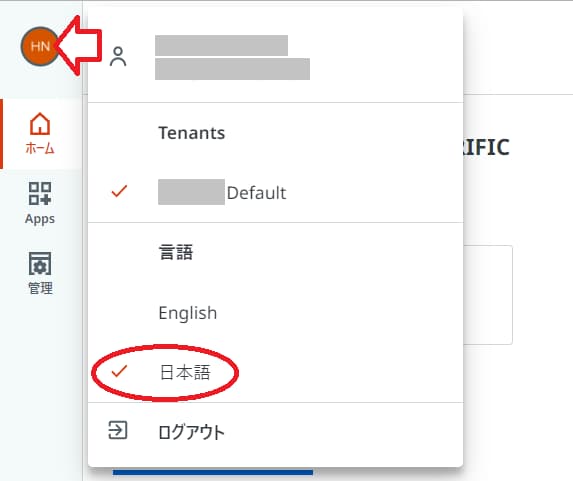The height and width of the screenshot is (481, 573).
Task: Click the logout arrow icon
Action: [118, 430]
